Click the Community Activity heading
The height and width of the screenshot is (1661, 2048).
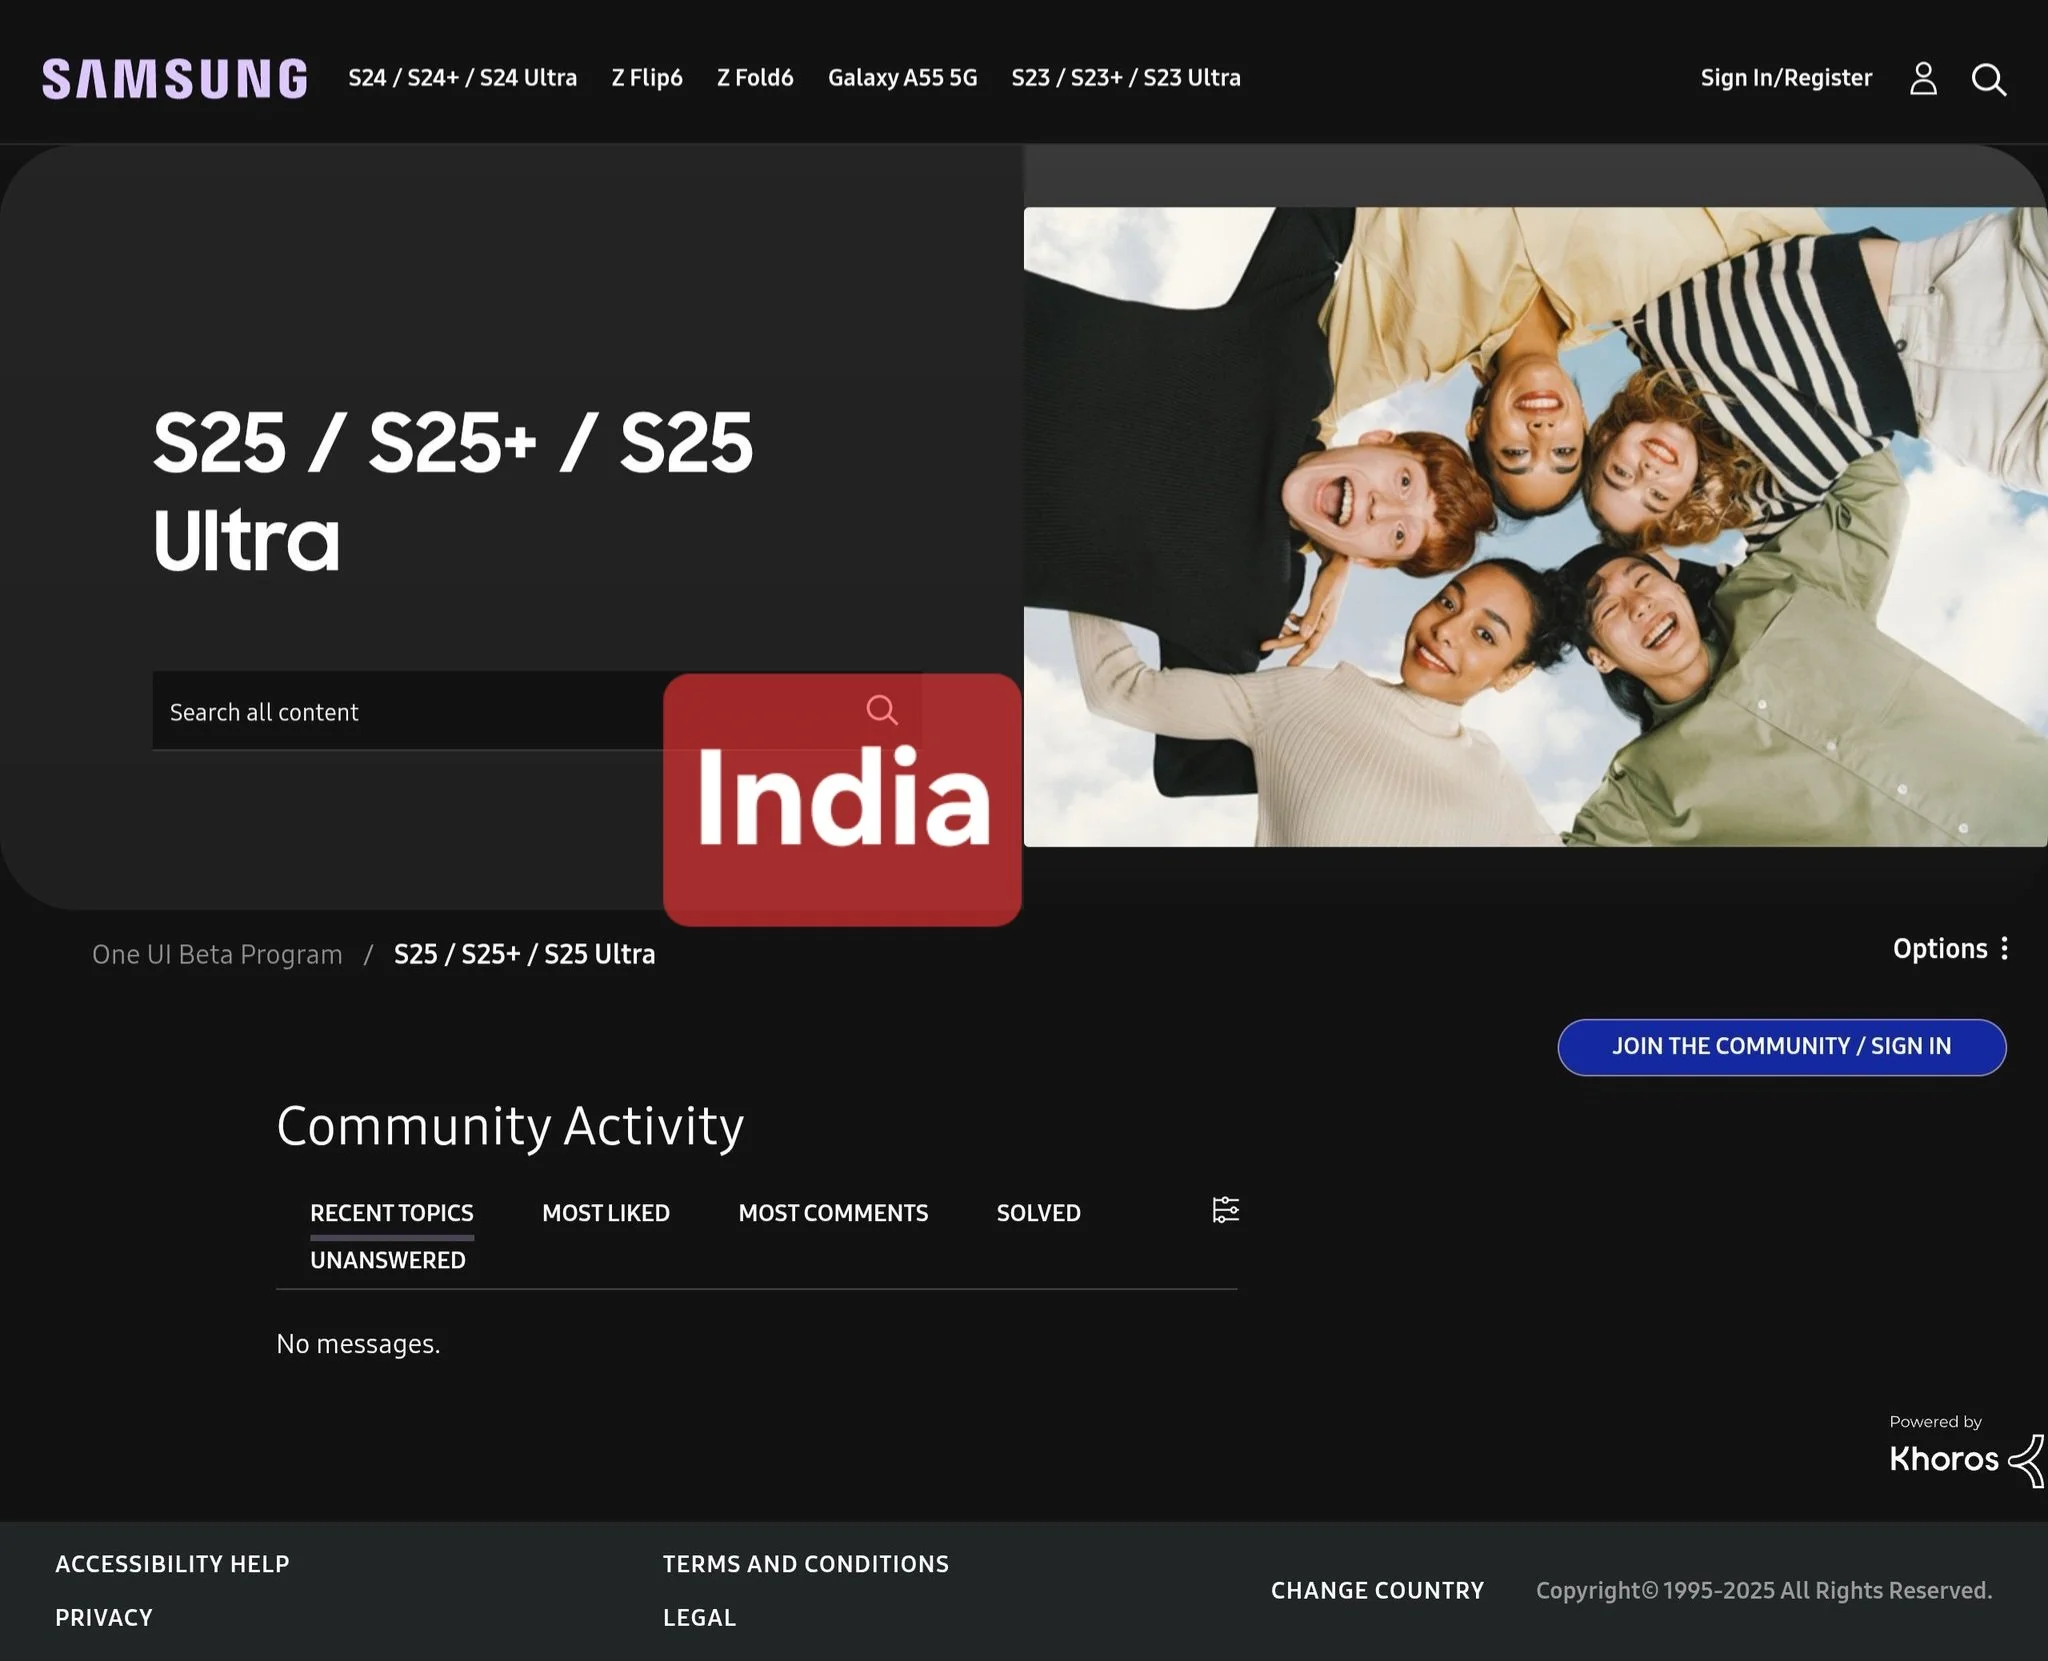coord(510,1127)
